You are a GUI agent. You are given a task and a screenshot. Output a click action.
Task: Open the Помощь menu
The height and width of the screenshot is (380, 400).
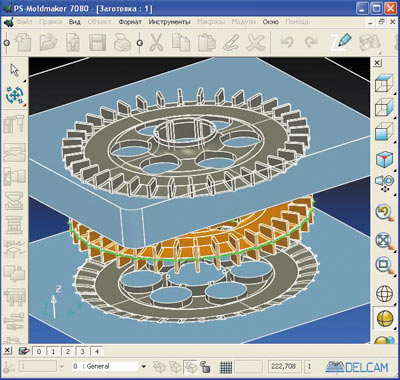tap(297, 22)
